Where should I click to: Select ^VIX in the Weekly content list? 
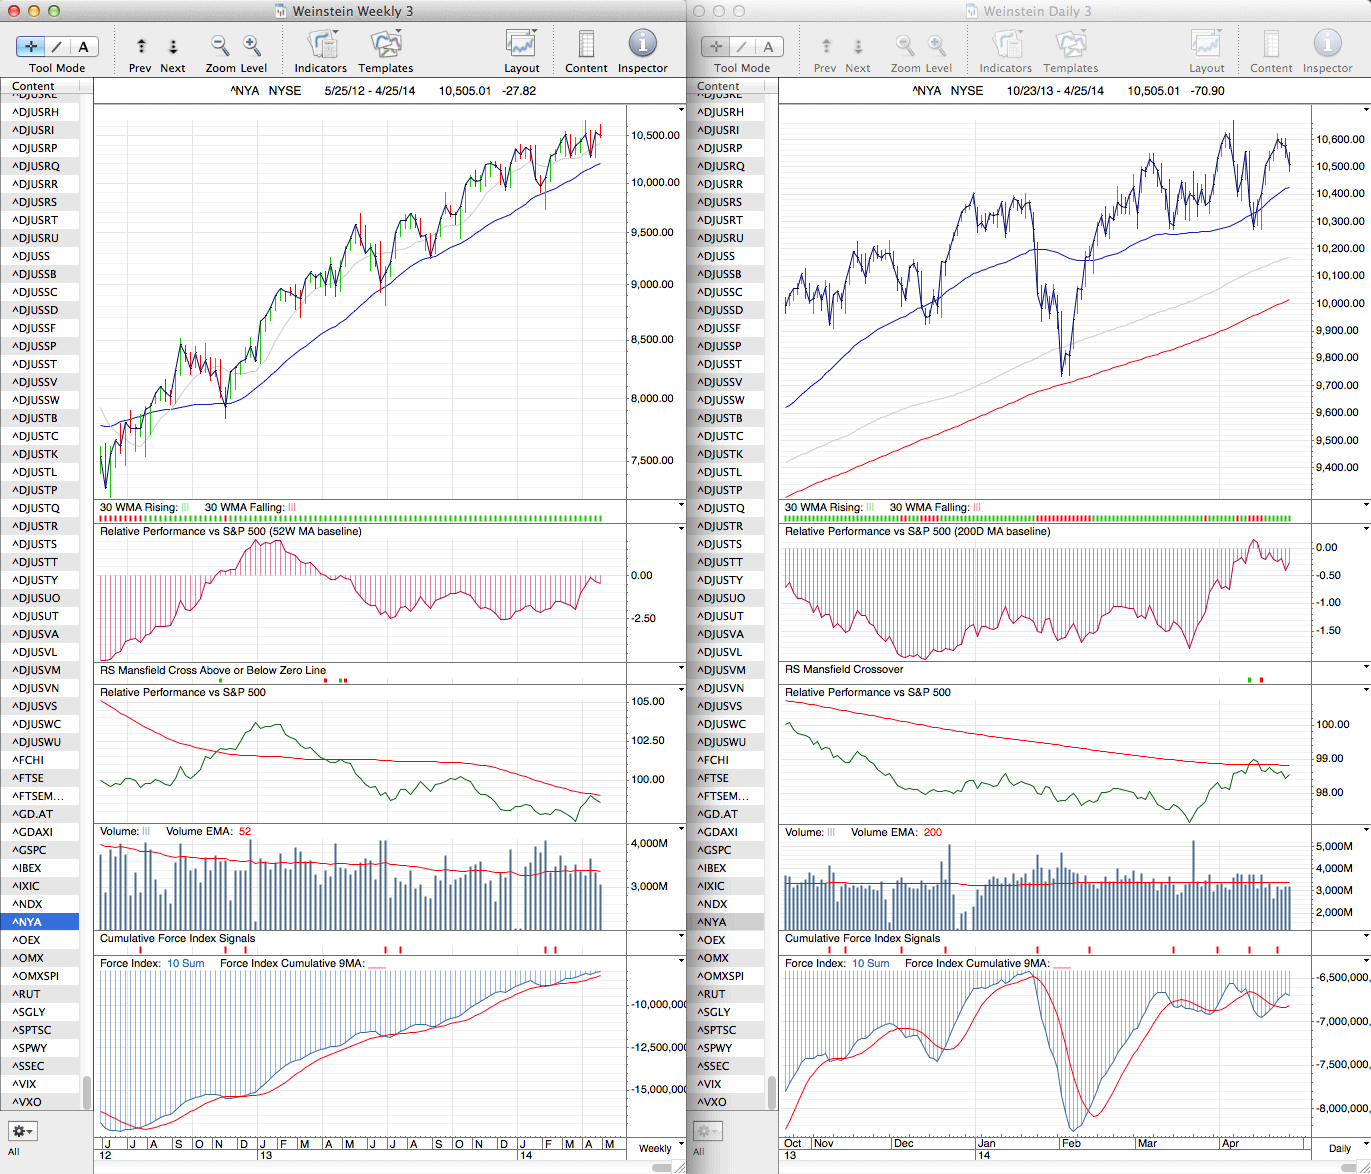tap(24, 1084)
